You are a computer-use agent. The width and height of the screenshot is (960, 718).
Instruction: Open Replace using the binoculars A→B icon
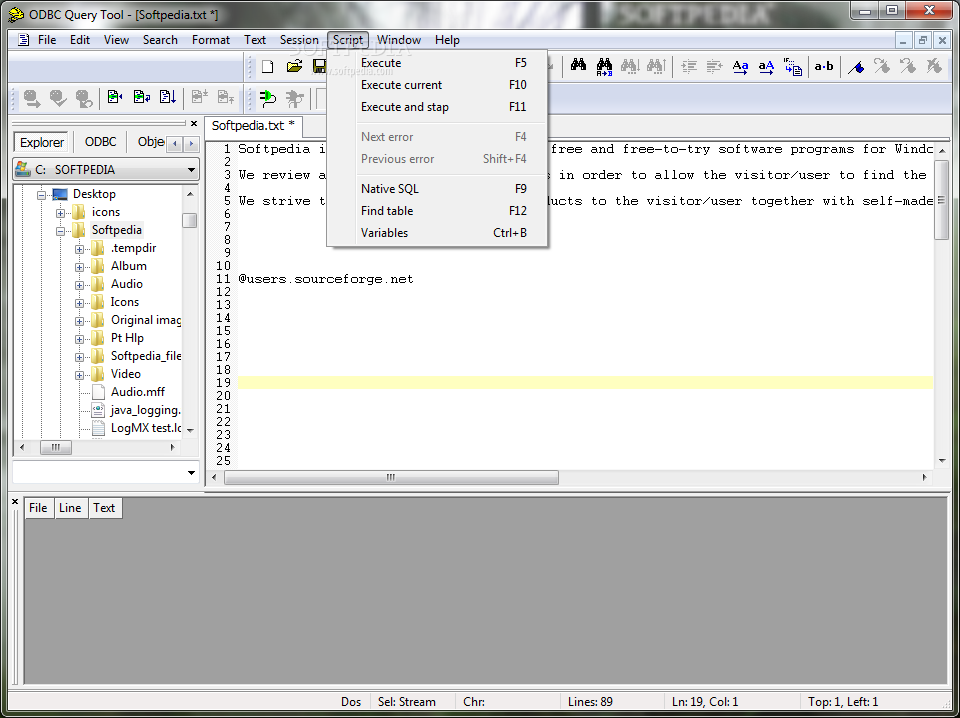604,66
